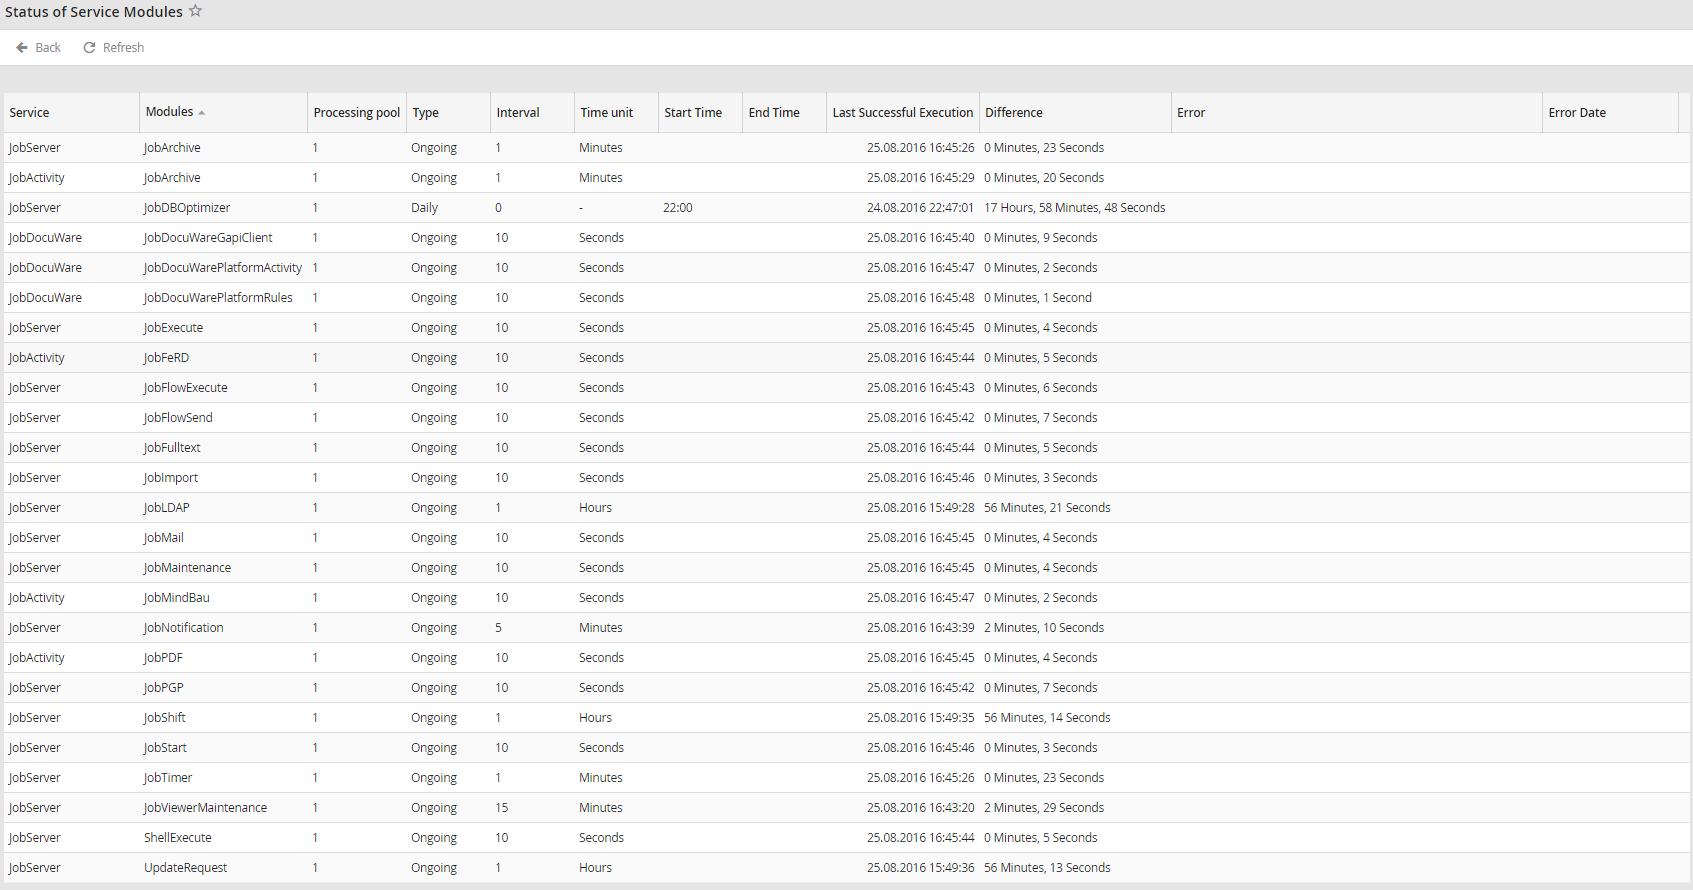Refresh the service modules list
The image size is (1693, 890).
pyautogui.click(x=113, y=47)
